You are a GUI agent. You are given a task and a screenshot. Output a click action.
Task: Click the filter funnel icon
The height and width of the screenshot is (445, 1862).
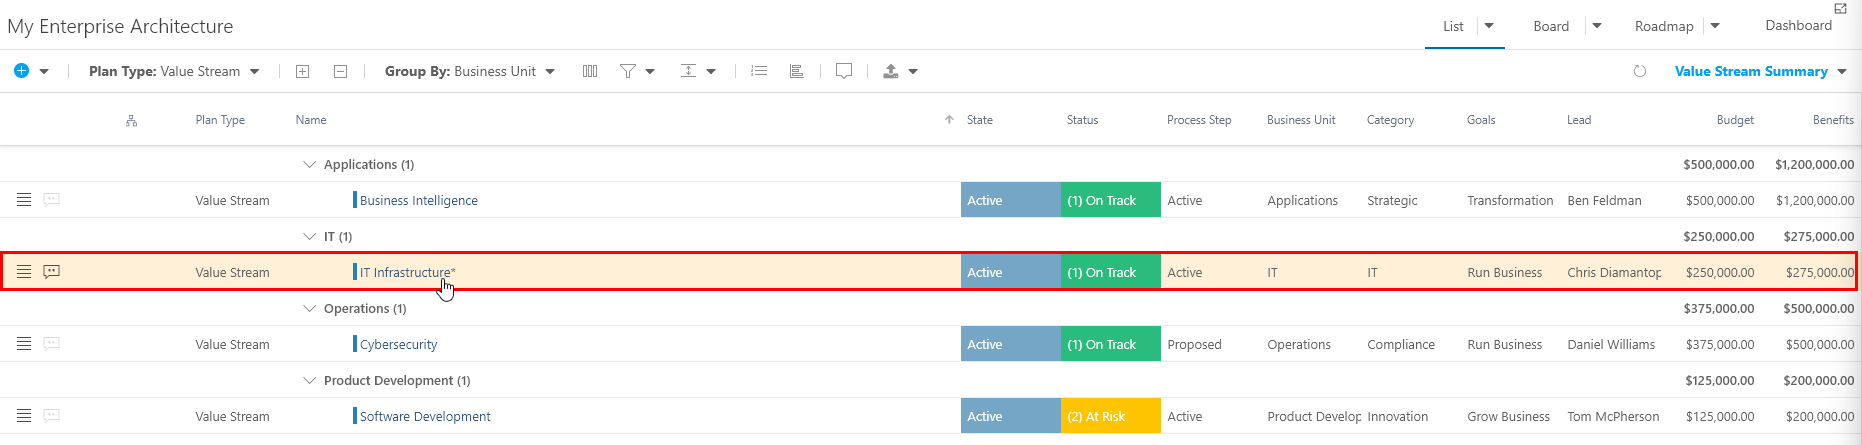[x=628, y=71]
